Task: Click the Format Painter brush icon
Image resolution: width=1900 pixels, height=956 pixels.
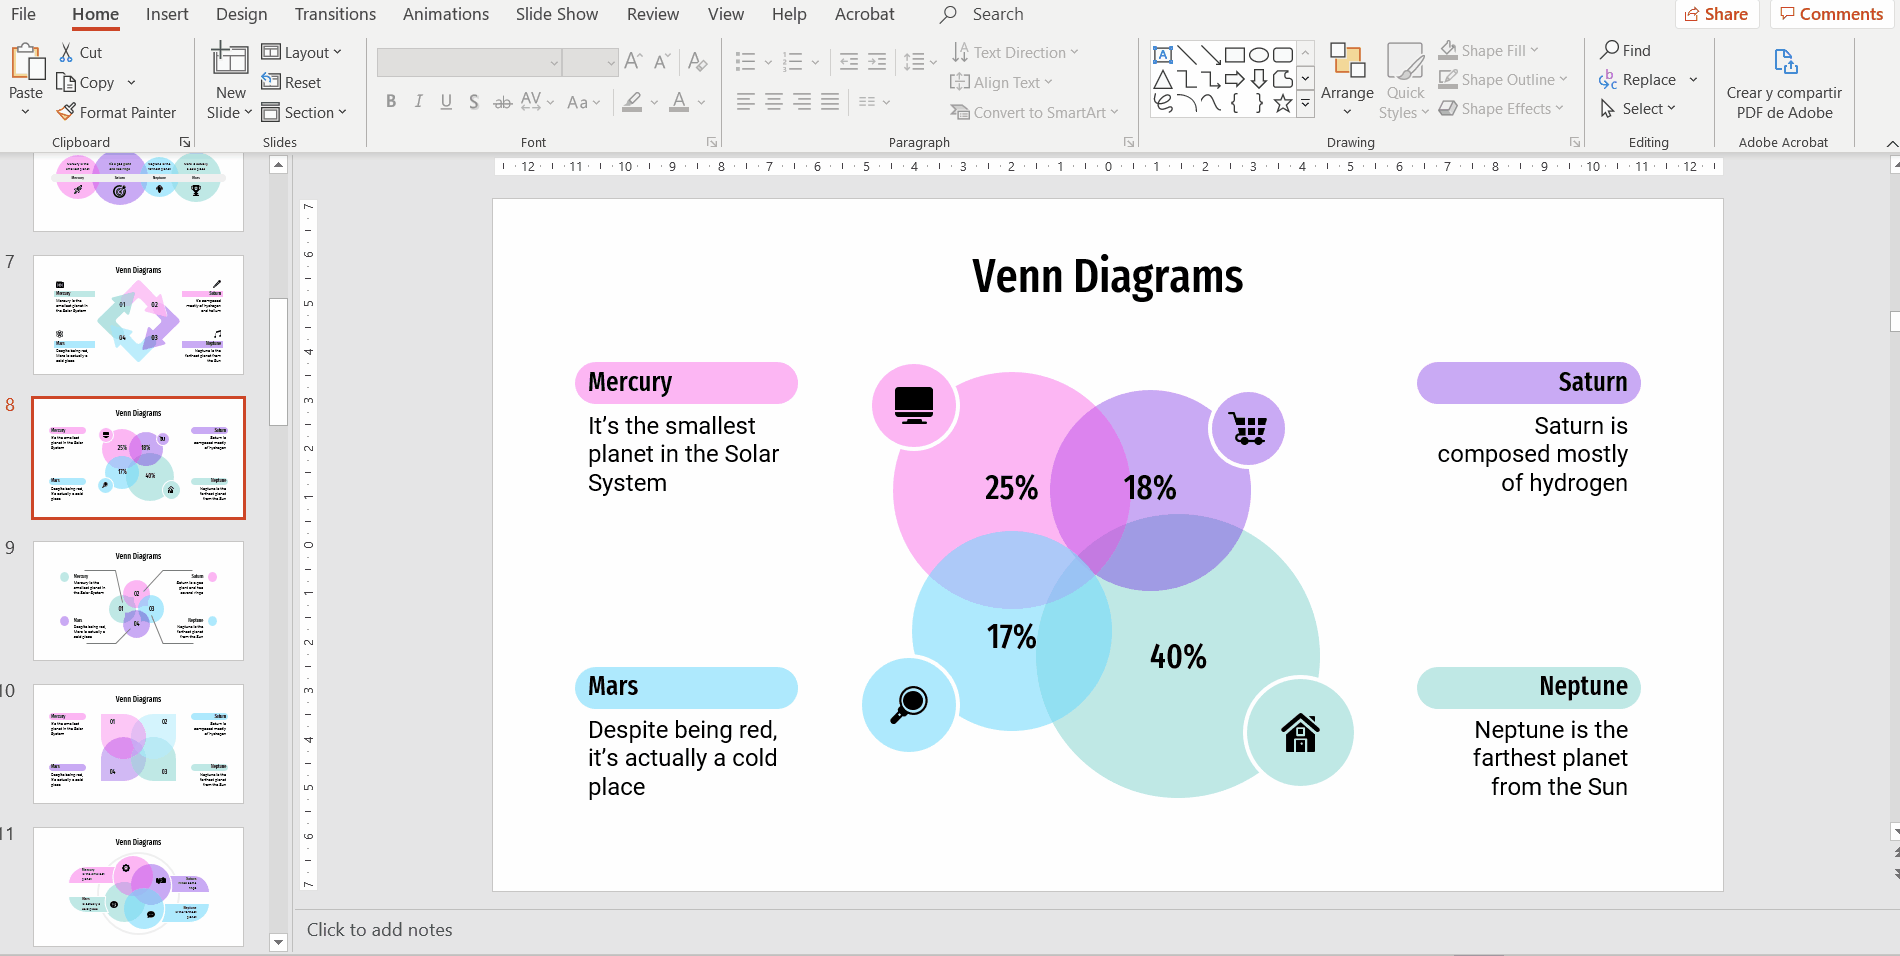Action: click(66, 112)
